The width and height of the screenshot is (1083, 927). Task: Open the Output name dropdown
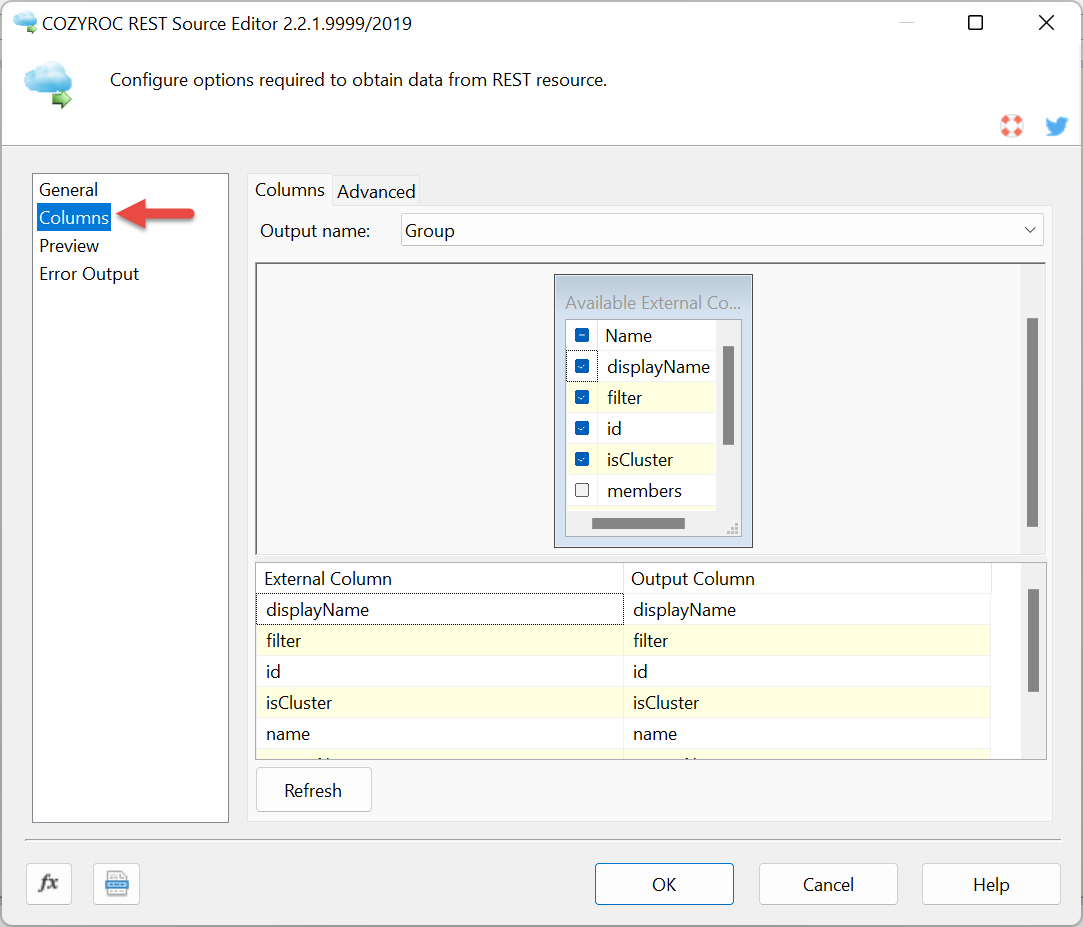tap(722, 230)
